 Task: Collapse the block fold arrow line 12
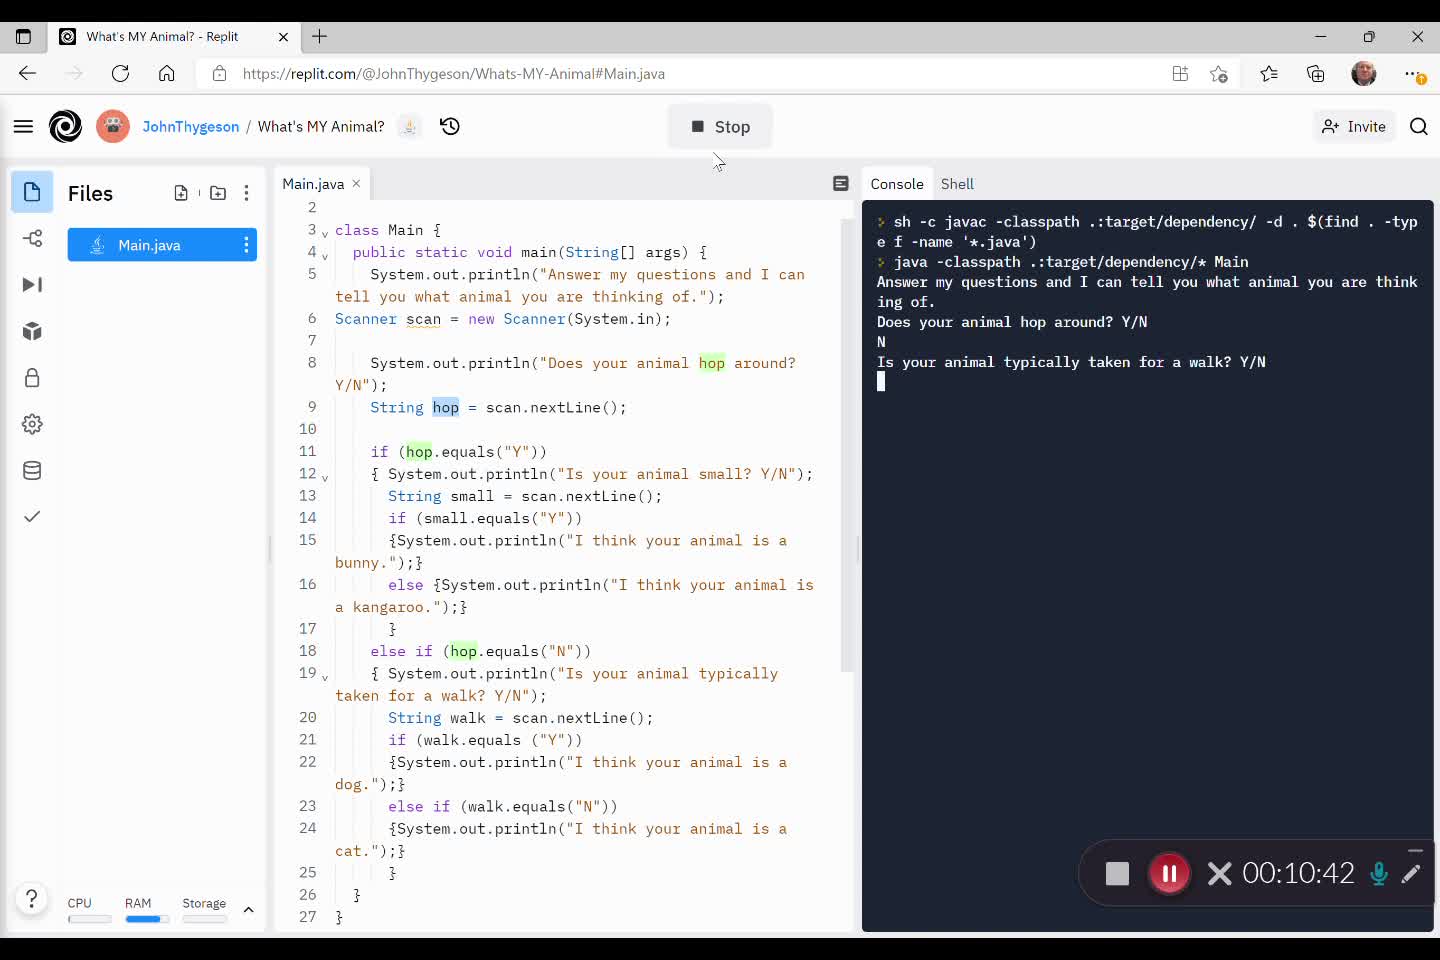click(x=325, y=477)
